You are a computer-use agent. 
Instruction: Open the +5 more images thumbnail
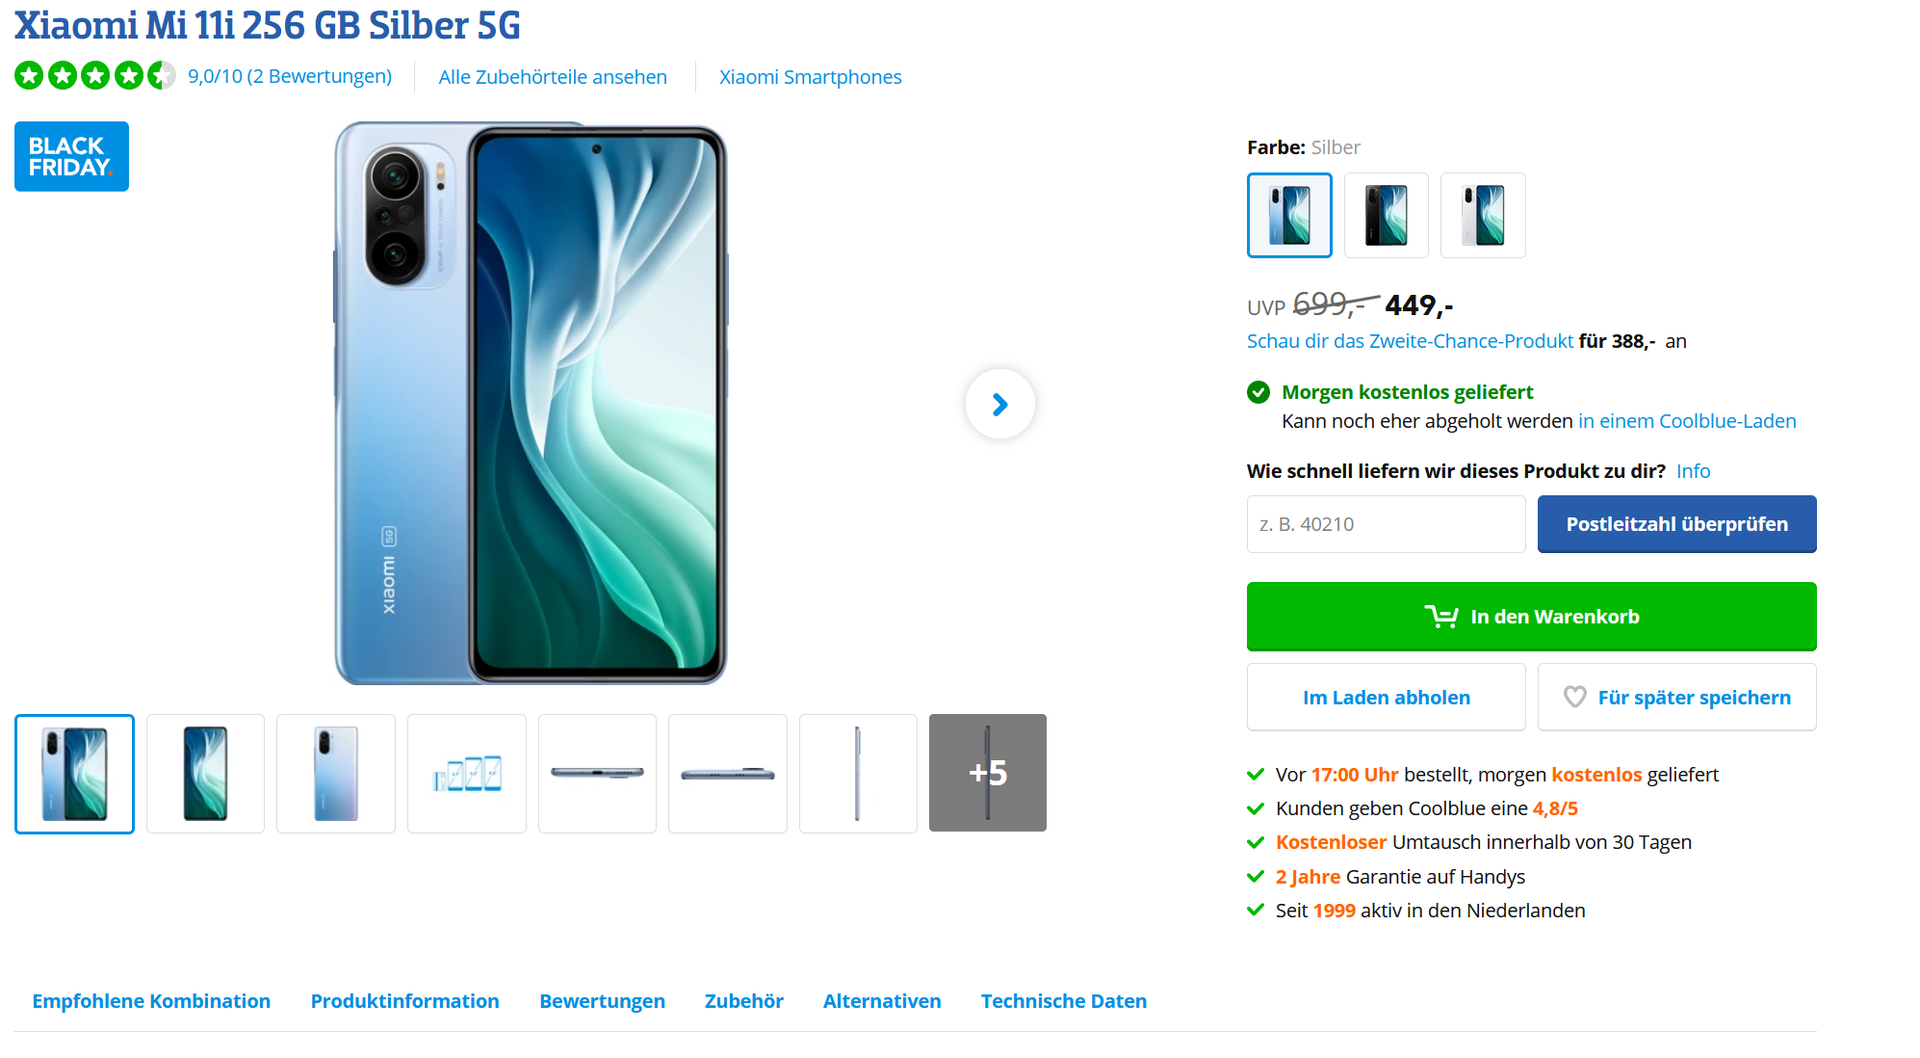987,773
